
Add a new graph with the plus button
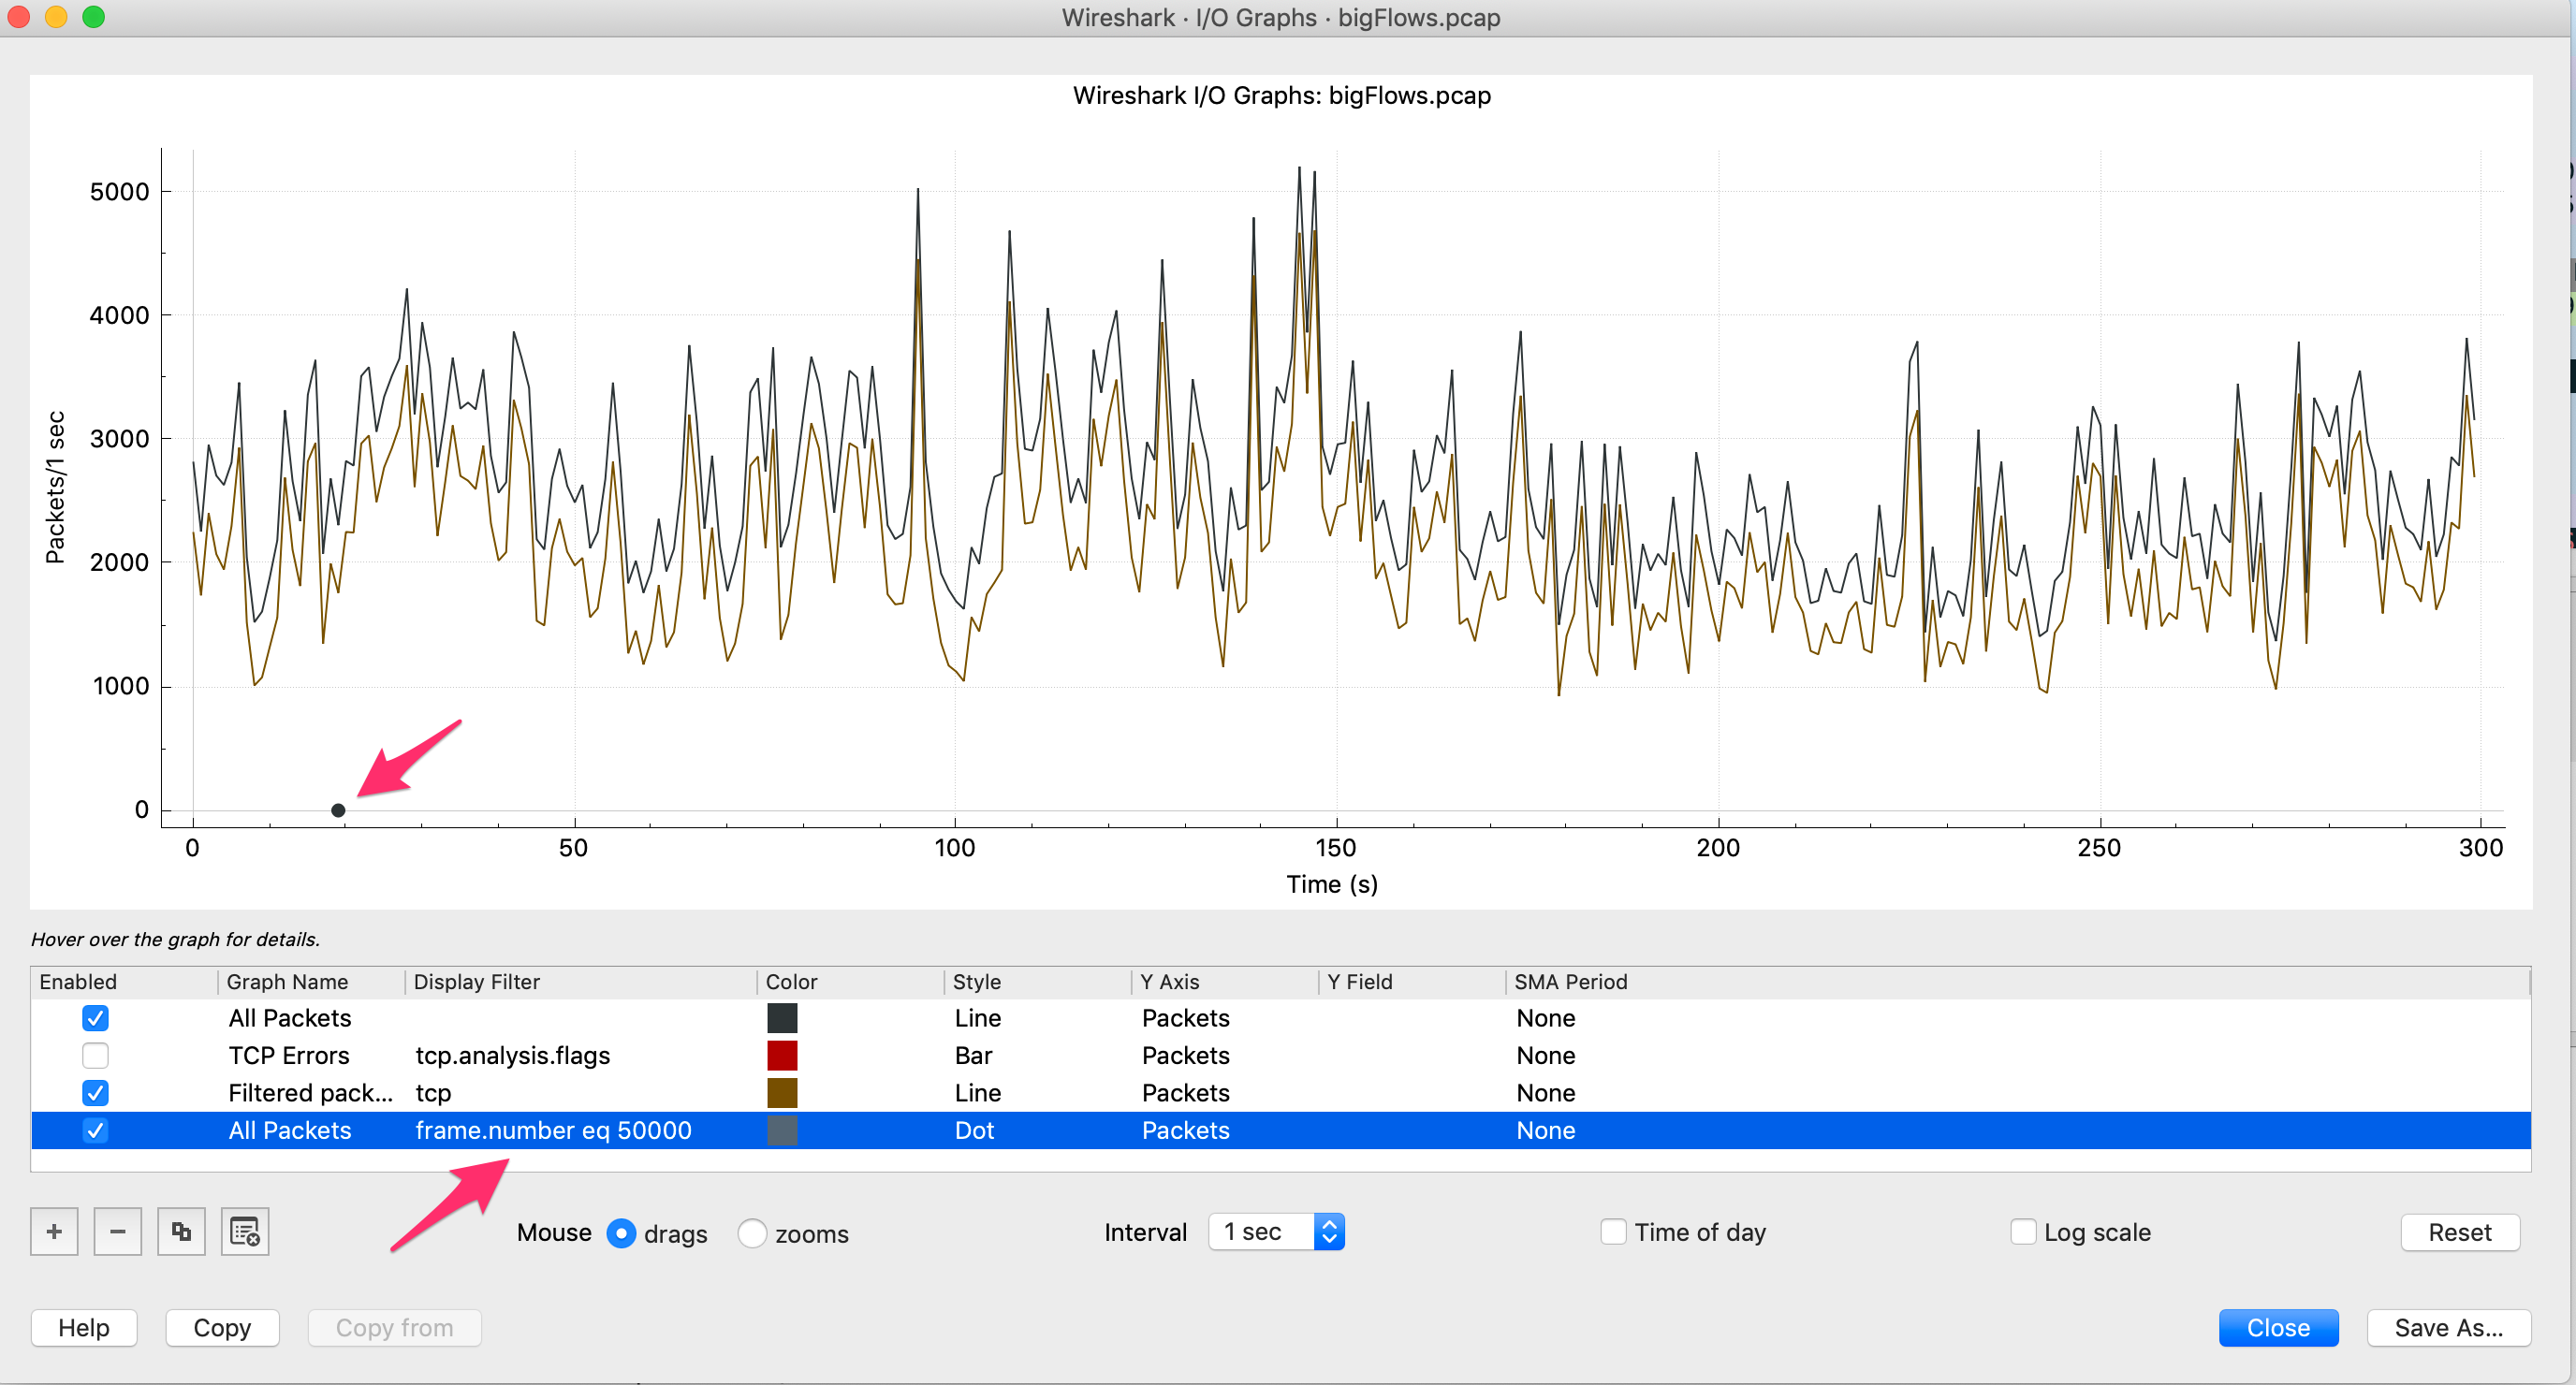pyautogui.click(x=54, y=1231)
